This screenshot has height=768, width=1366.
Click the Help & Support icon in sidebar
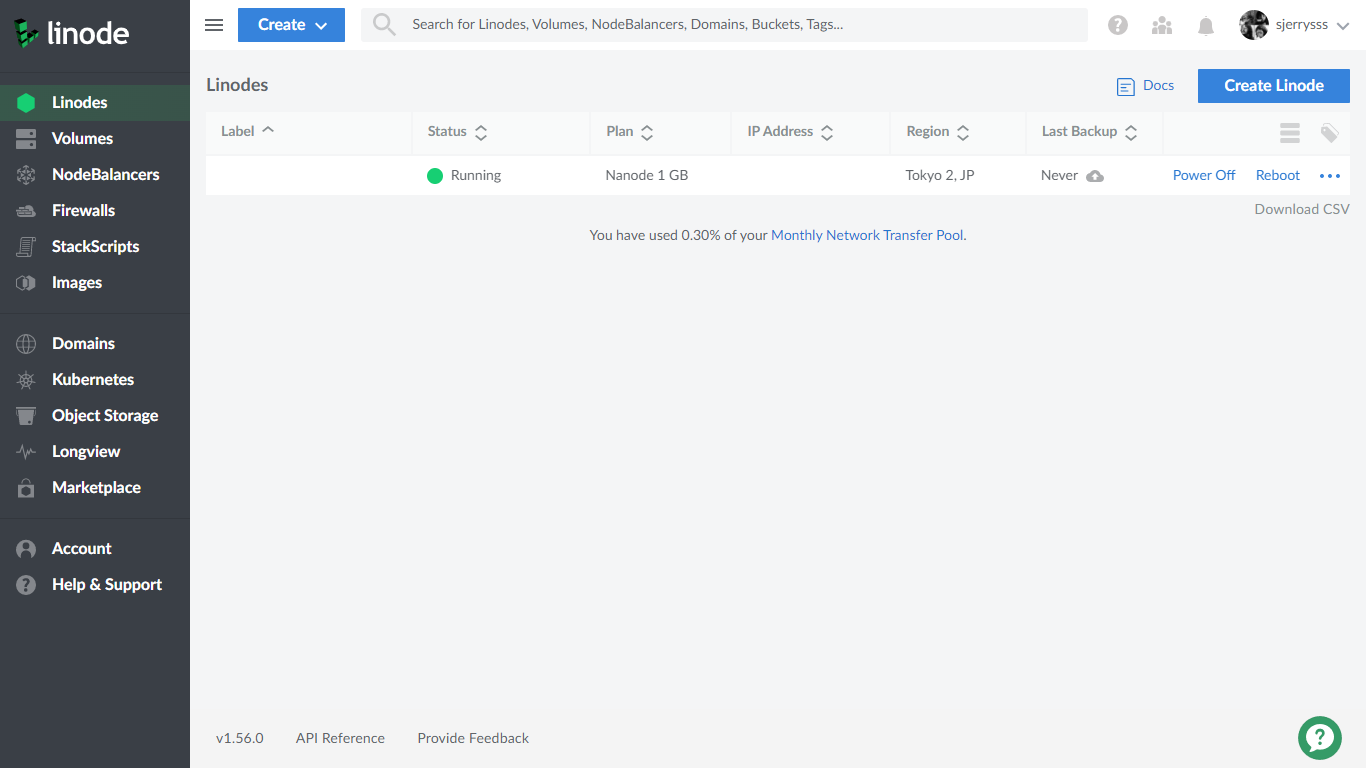pyautogui.click(x=26, y=585)
